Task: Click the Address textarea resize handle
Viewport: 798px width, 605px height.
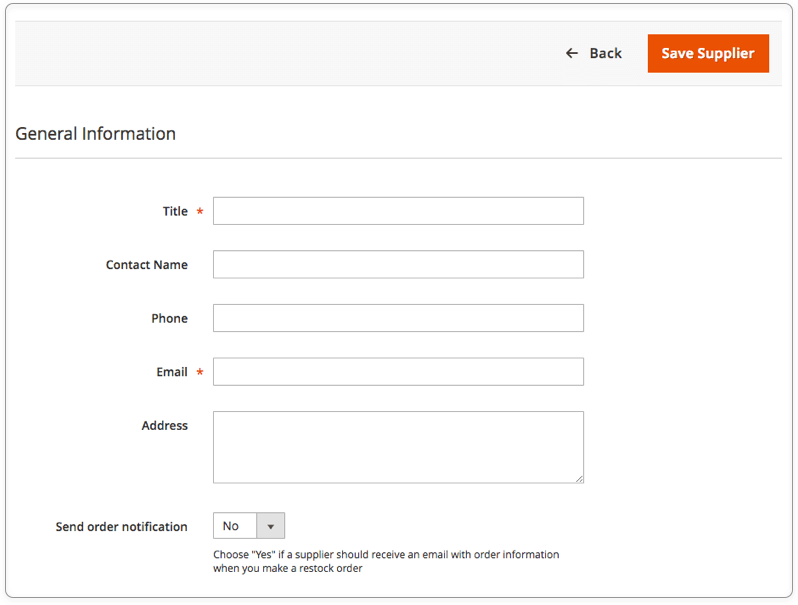Action: (x=580, y=479)
